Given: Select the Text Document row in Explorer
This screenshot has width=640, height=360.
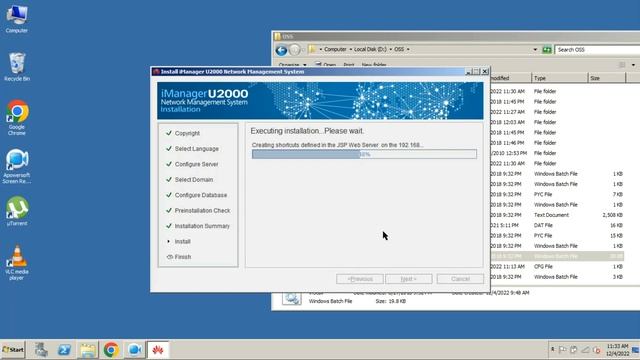Looking at the screenshot, I should (557, 215).
